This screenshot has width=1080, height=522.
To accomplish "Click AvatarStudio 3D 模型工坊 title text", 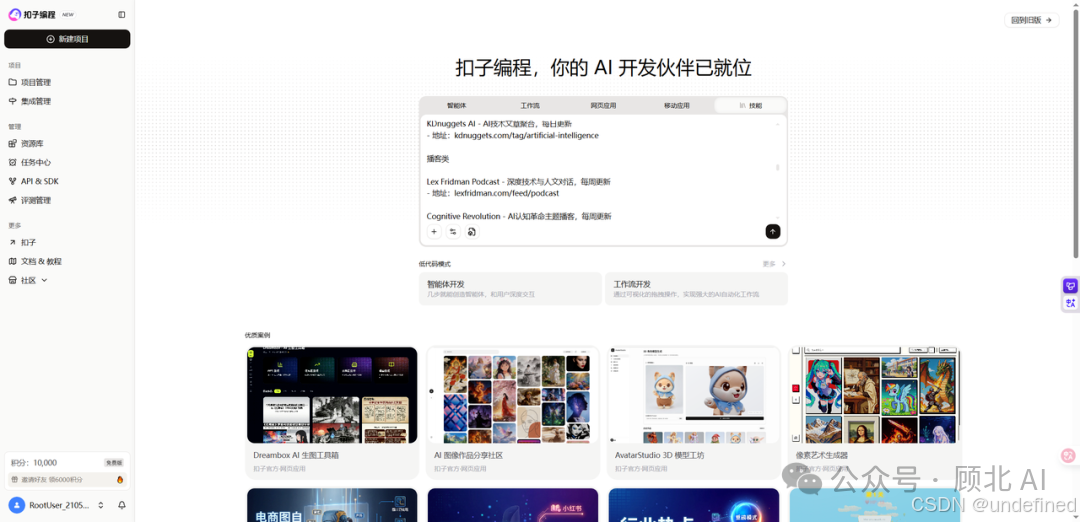I will pyautogui.click(x=659, y=455).
